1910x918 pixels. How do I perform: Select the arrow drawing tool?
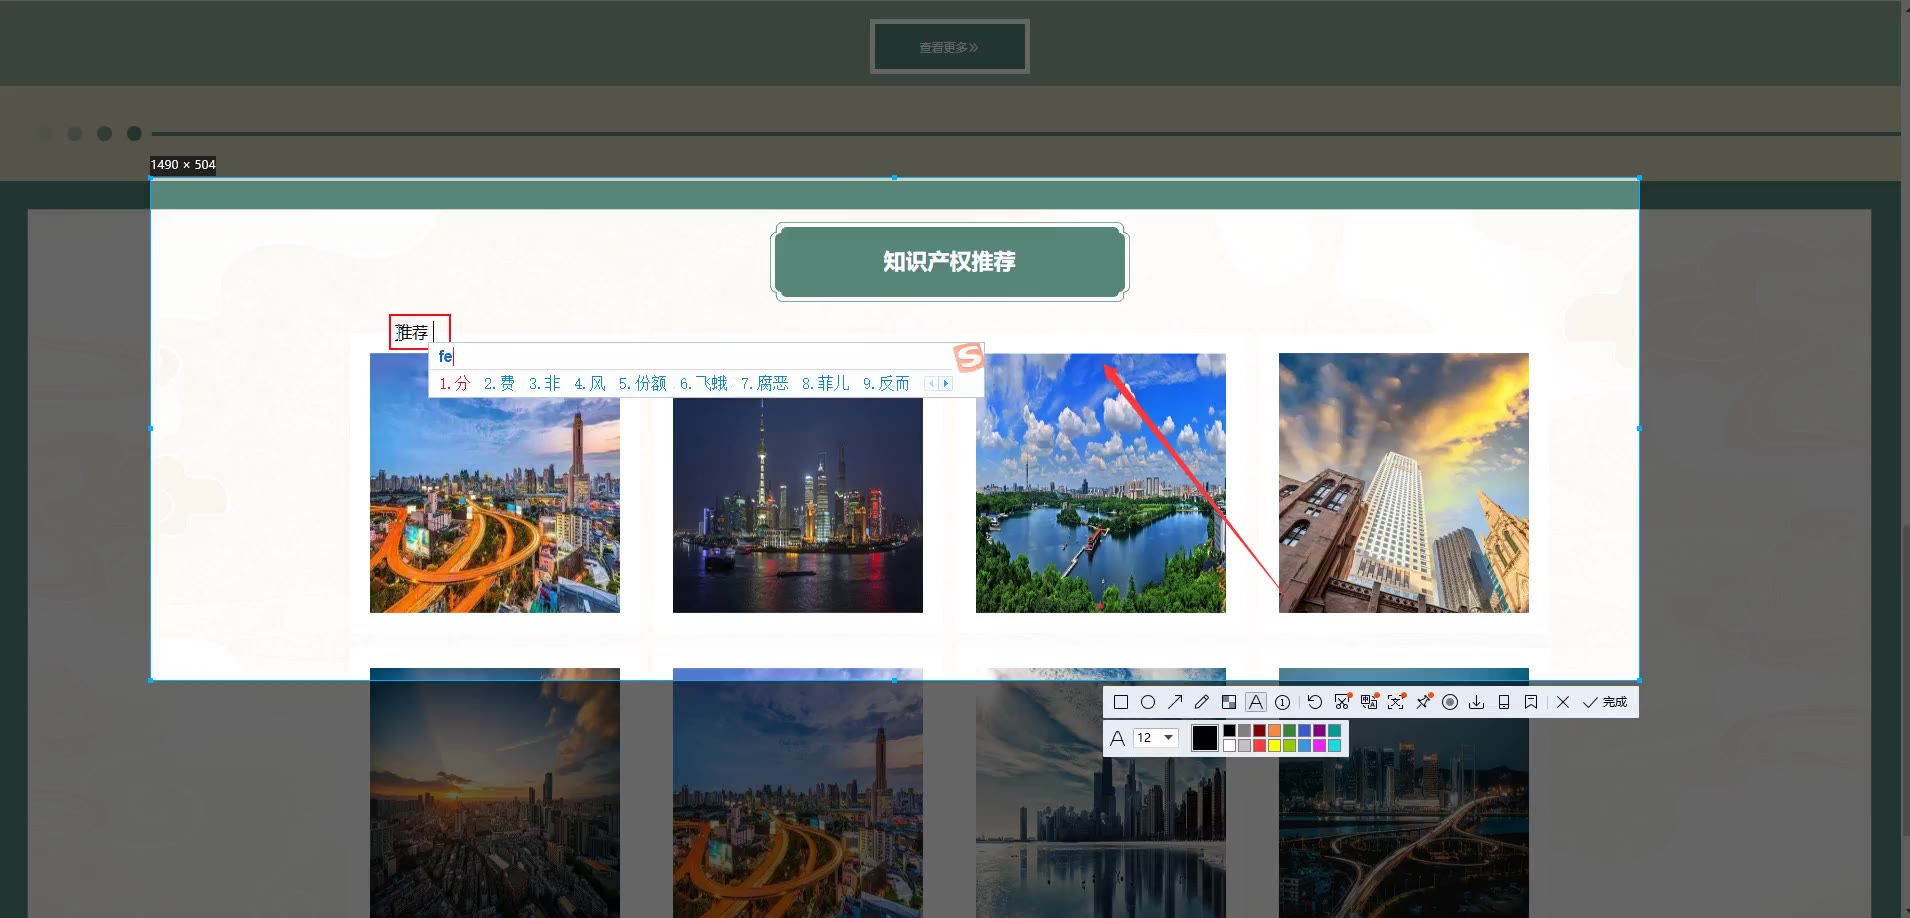point(1175,702)
